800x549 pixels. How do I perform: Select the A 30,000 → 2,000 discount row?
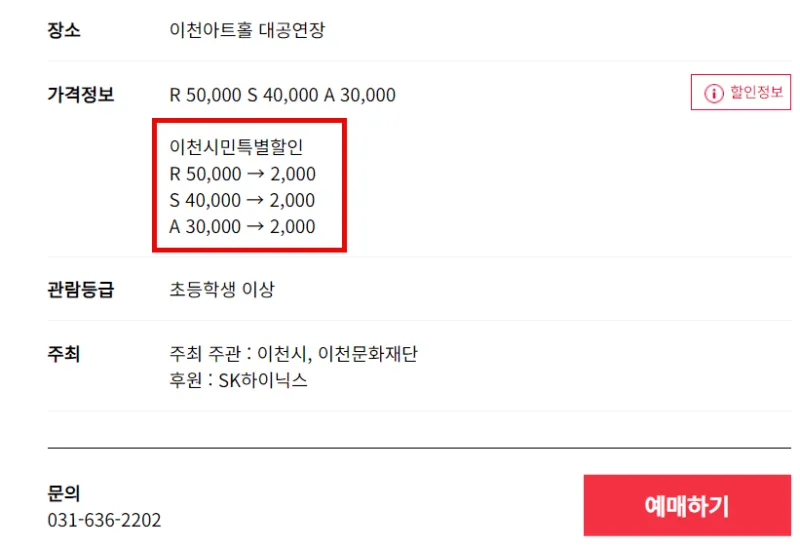[242, 227]
